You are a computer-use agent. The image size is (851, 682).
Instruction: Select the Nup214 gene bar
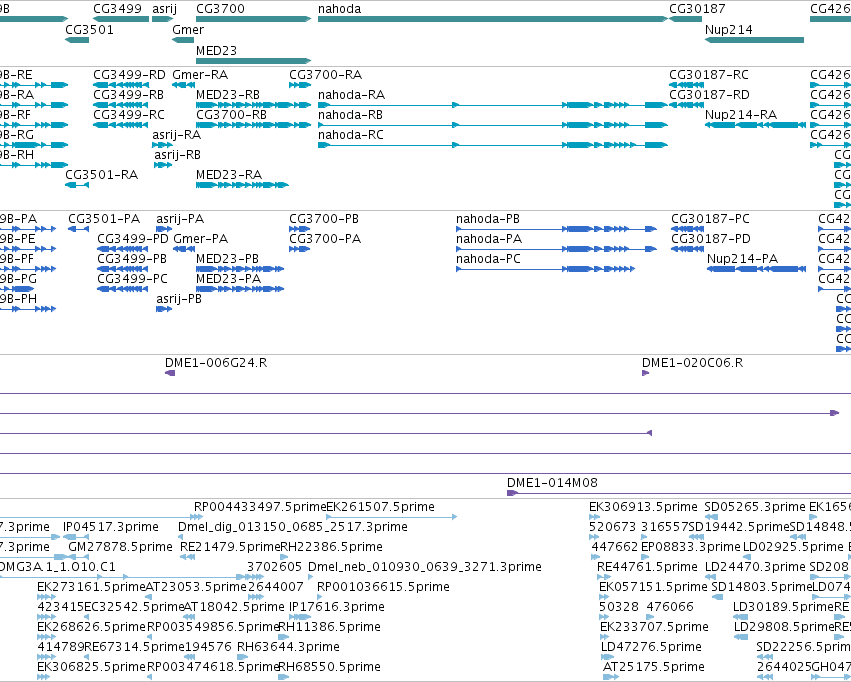point(754,40)
